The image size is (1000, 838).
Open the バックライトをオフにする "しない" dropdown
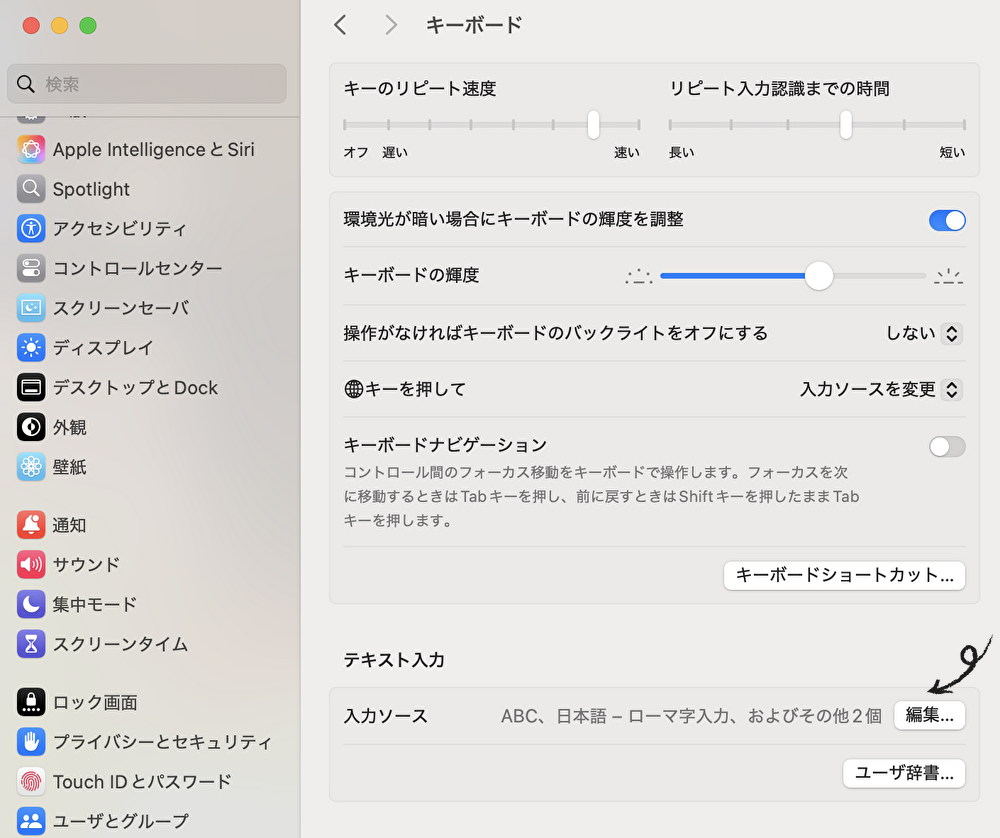tap(923, 333)
